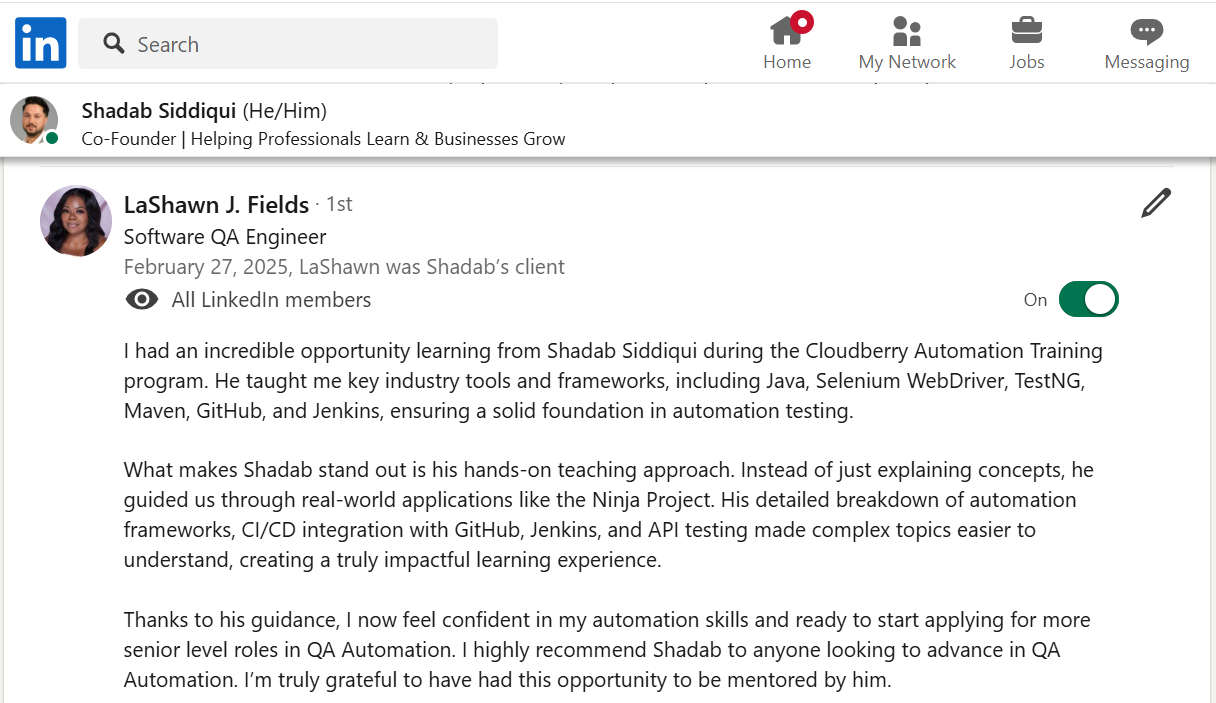The width and height of the screenshot is (1216, 703).
Task: Click the All LinkedIn members label
Action: click(271, 299)
